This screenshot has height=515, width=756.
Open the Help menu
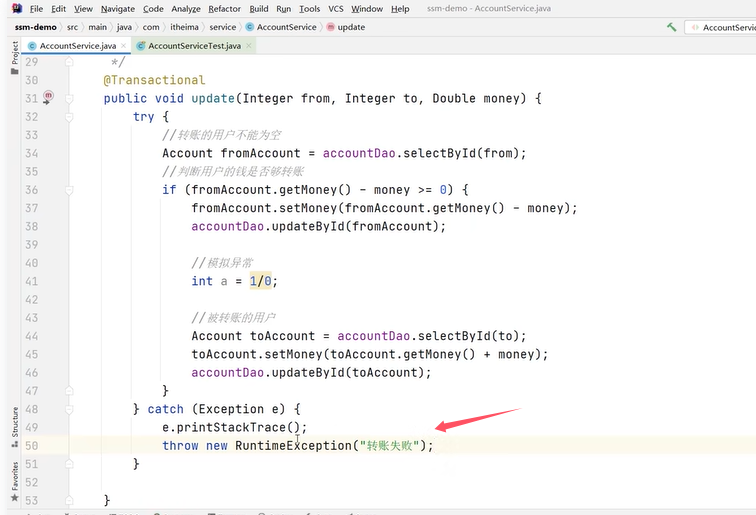tap(400, 9)
